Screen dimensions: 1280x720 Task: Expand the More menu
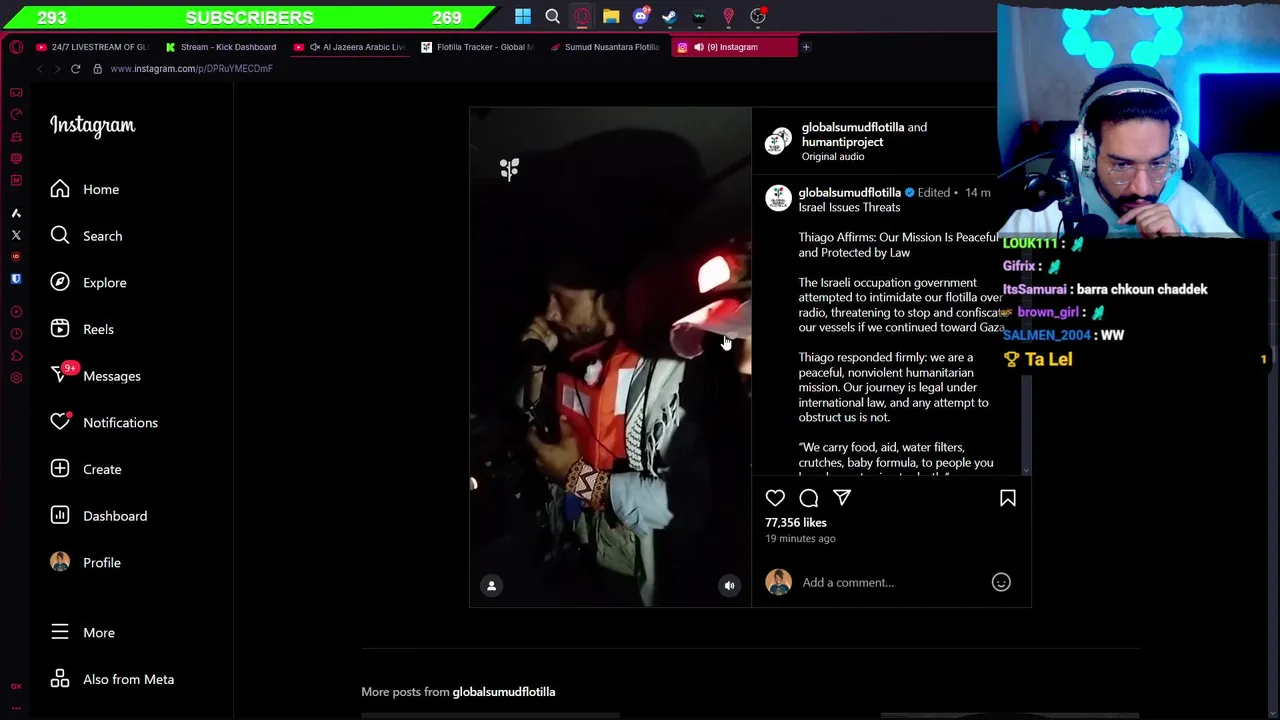(x=83, y=632)
